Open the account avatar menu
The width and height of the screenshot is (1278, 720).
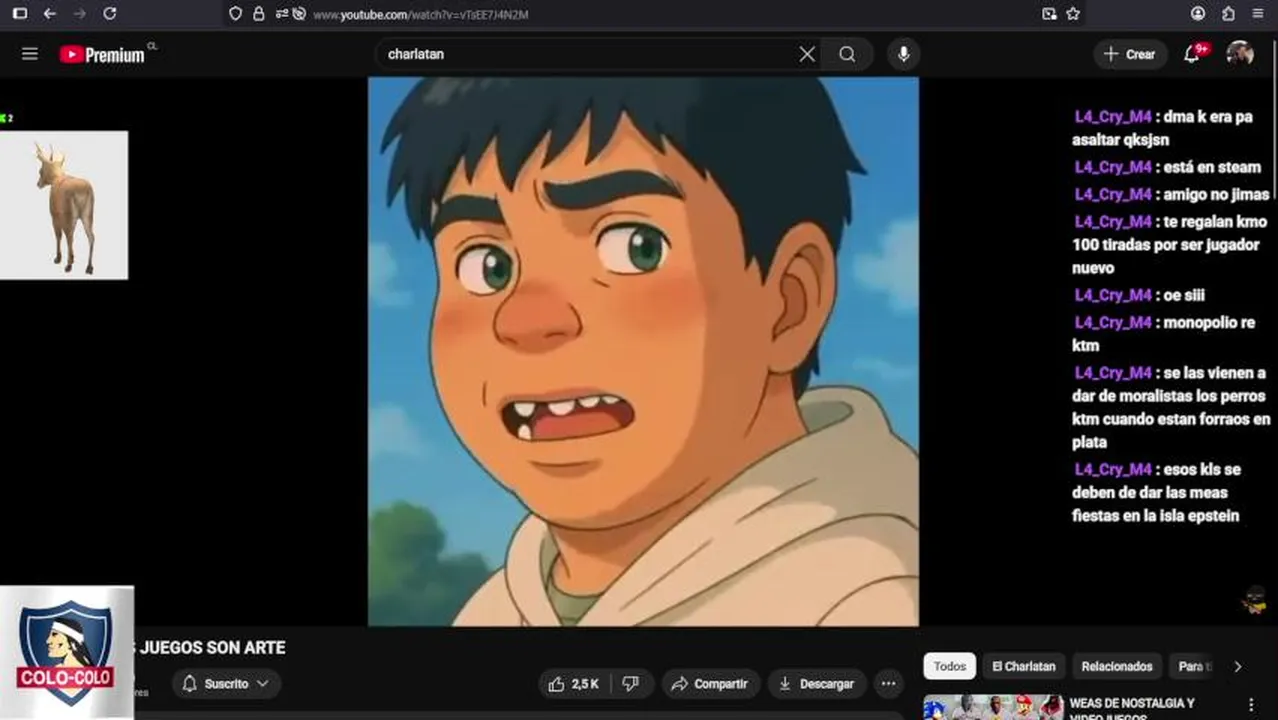pyautogui.click(x=1240, y=54)
